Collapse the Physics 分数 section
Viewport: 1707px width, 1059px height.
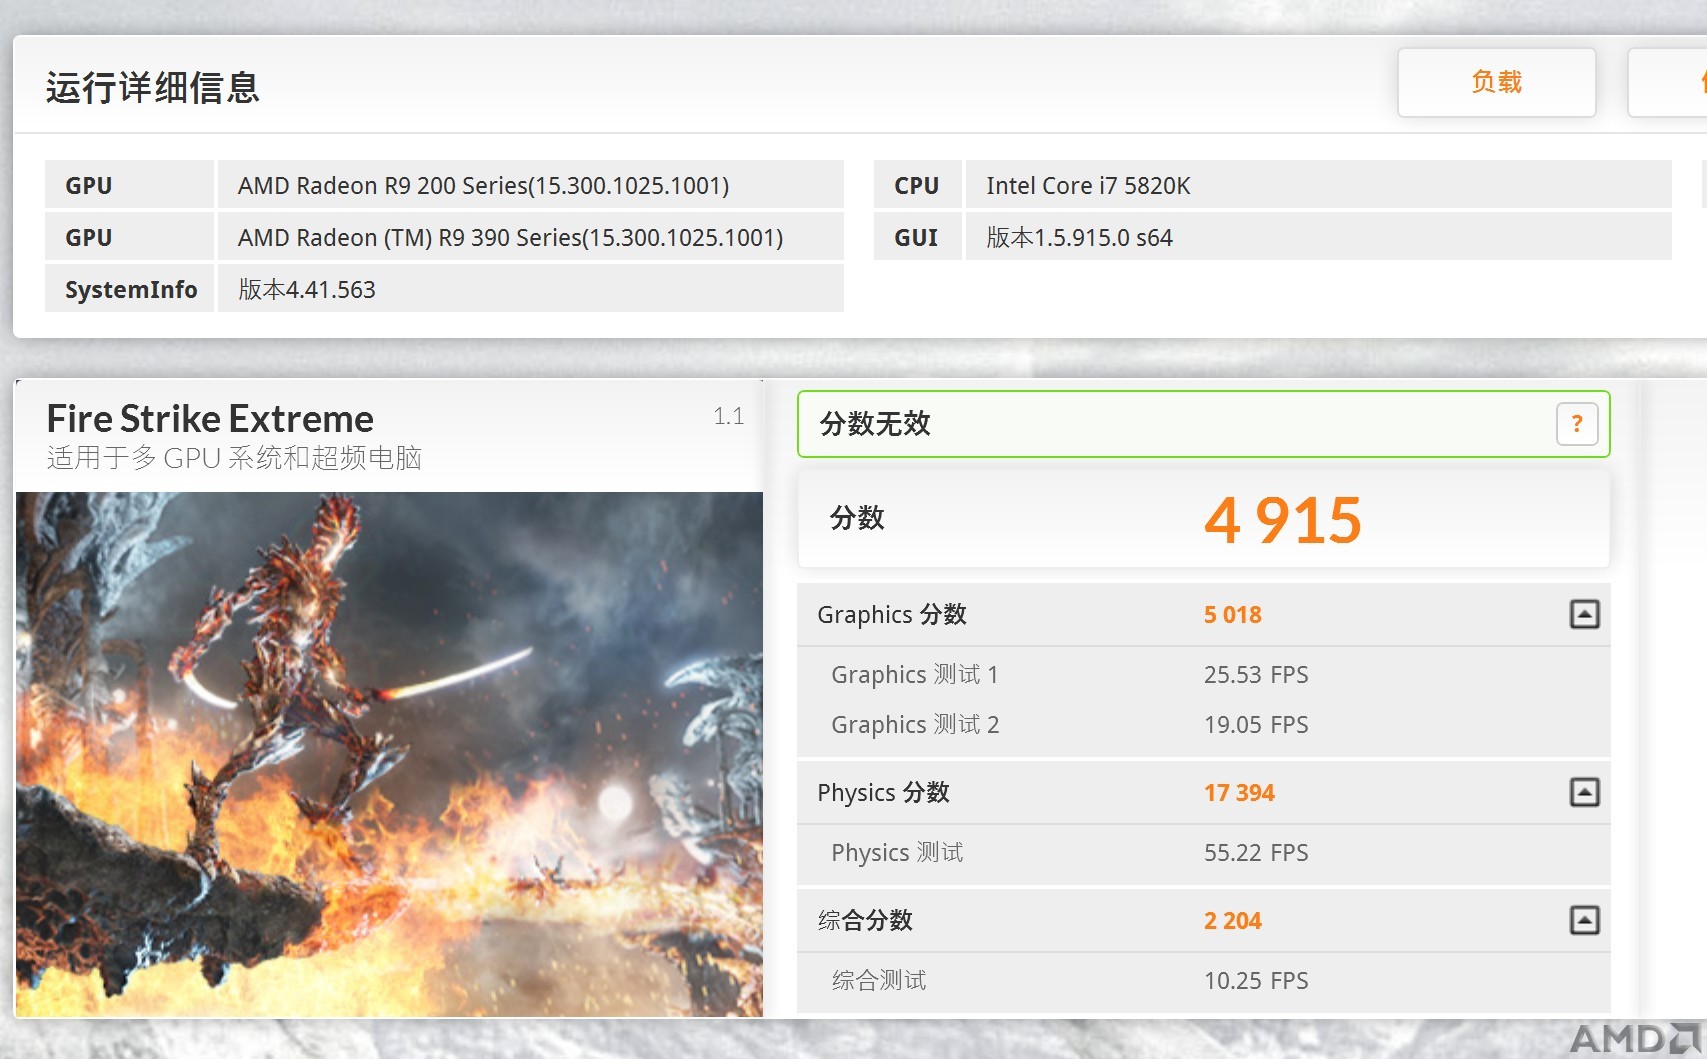click(x=1584, y=792)
